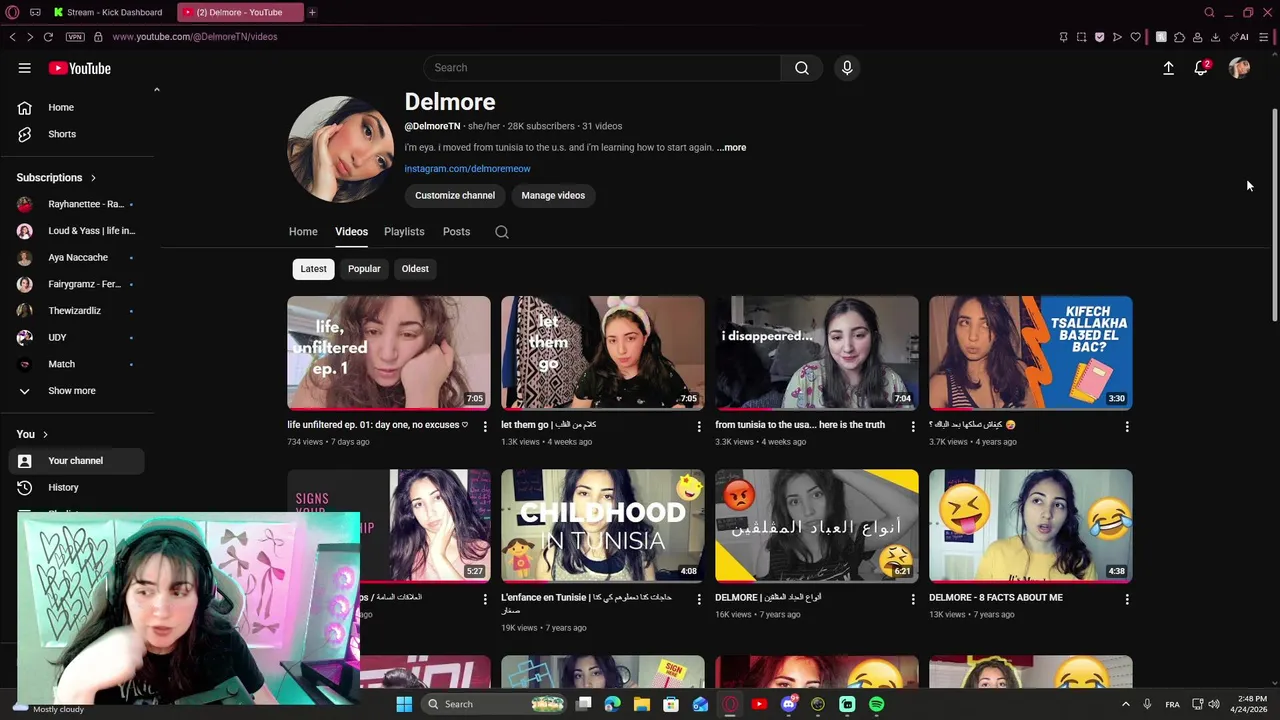Image resolution: width=1280 pixels, height=720 pixels.
Task: Open File Explorer from the taskbar
Action: pos(642,704)
